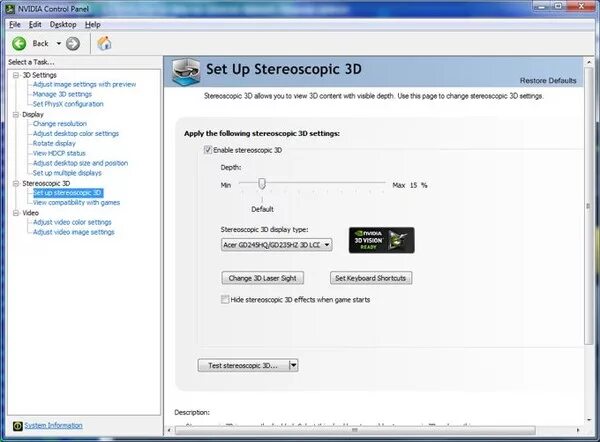Image resolution: width=600 pixels, height=442 pixels.
Task: Click the scroll up arrow
Action: [589, 62]
